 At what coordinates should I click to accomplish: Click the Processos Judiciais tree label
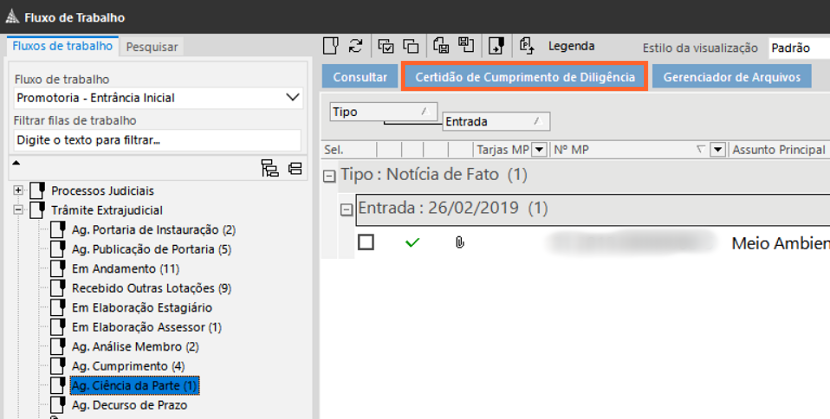coord(103,190)
